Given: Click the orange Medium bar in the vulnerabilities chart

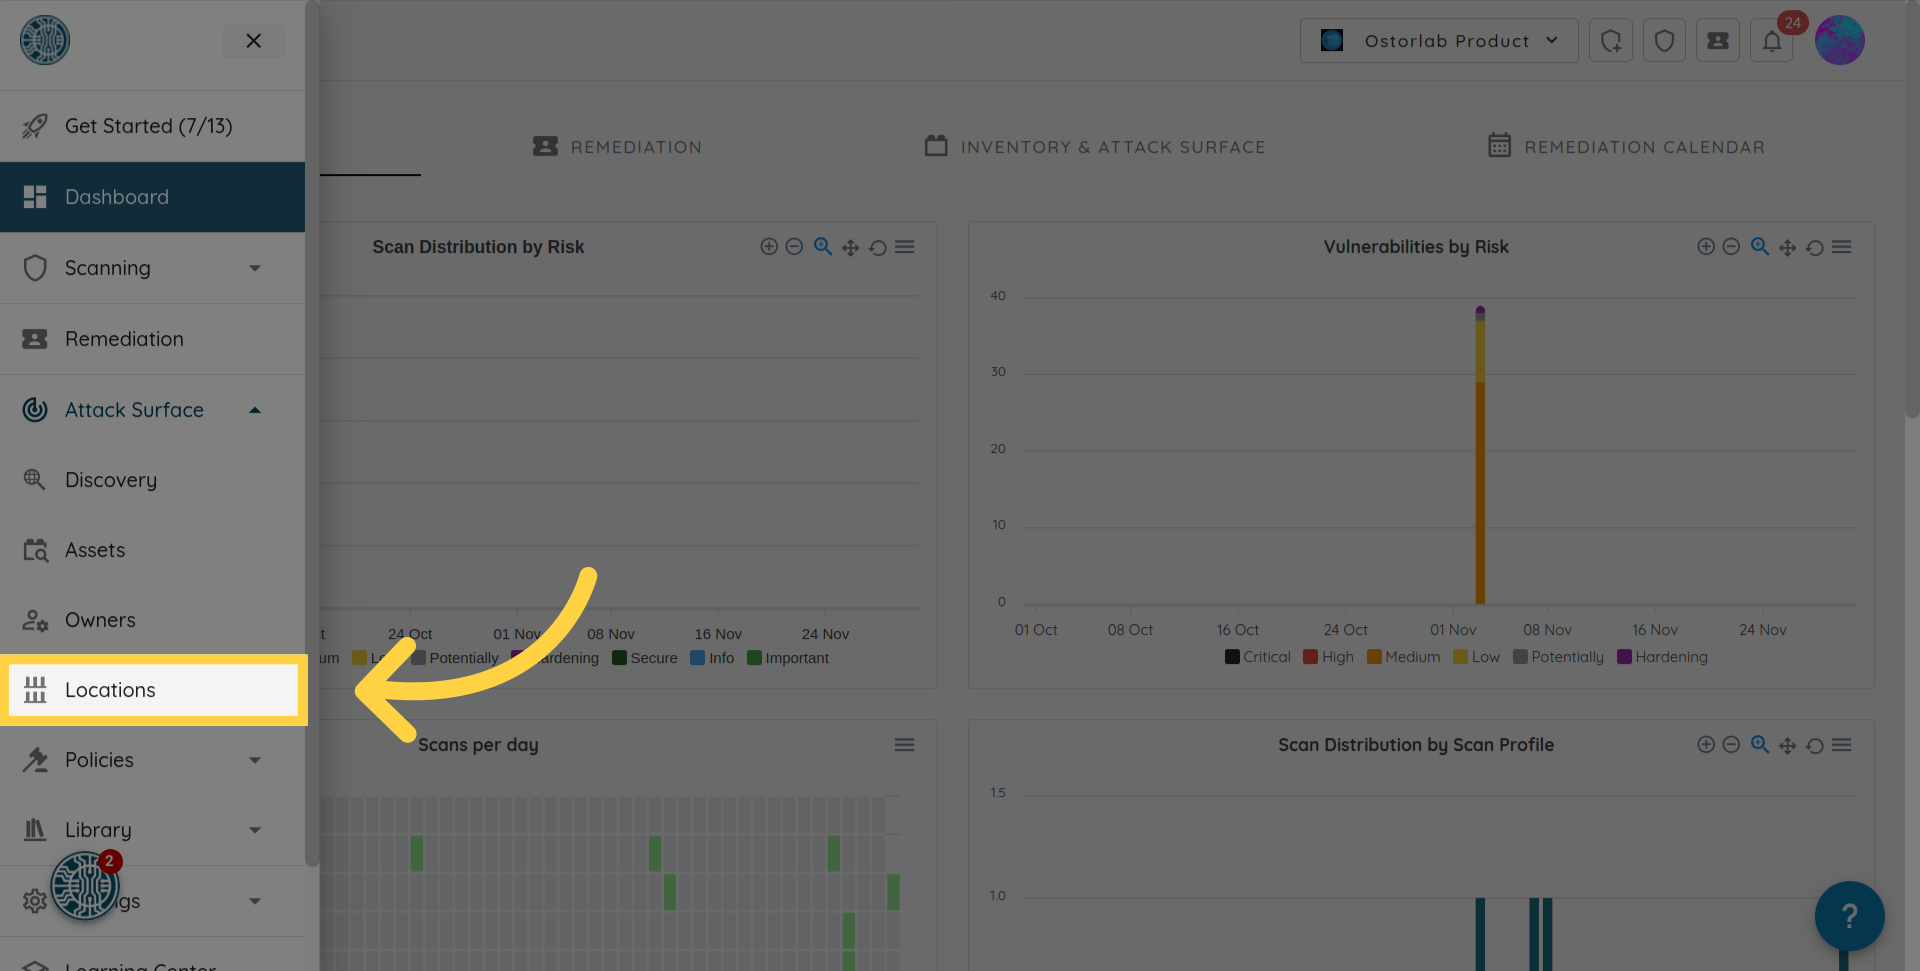Looking at the screenshot, I should [x=1480, y=490].
